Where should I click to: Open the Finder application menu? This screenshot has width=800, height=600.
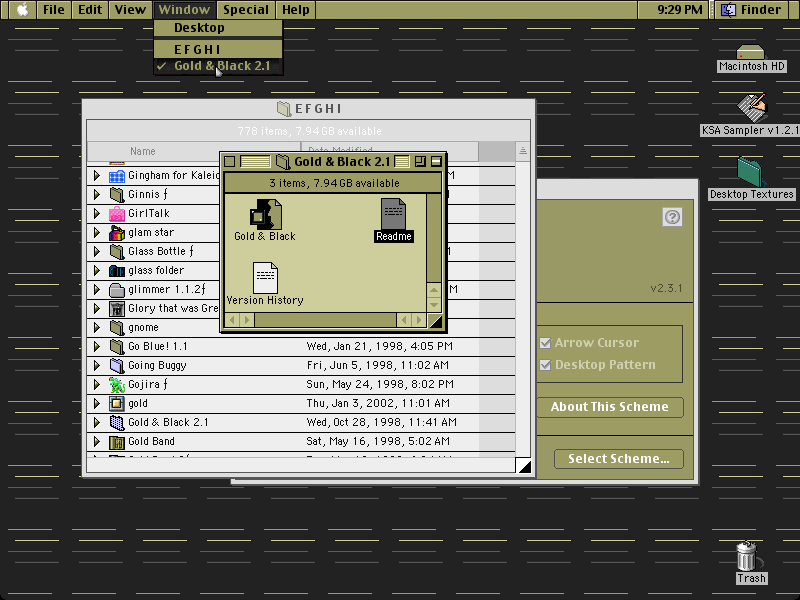coord(754,10)
